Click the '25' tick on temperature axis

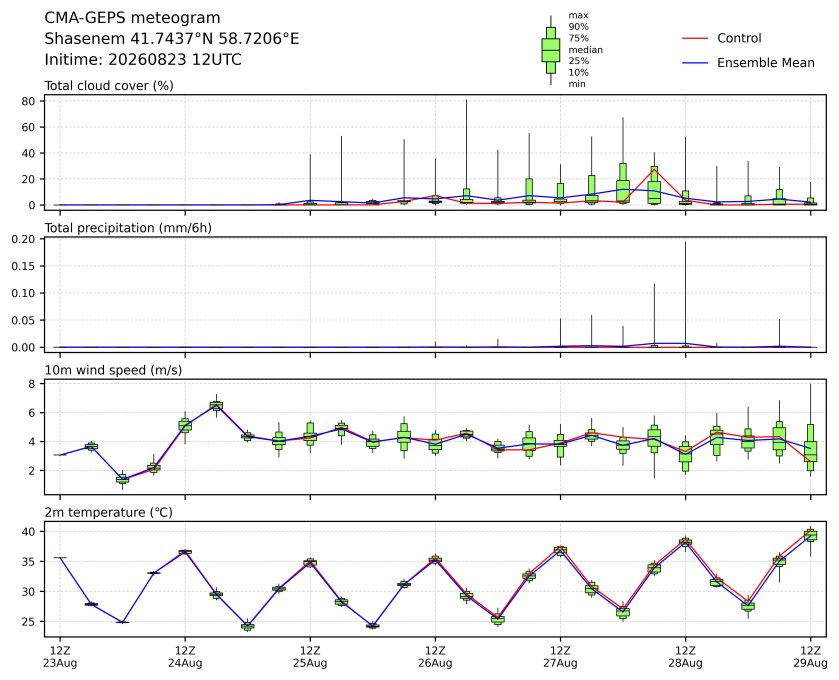(28, 622)
